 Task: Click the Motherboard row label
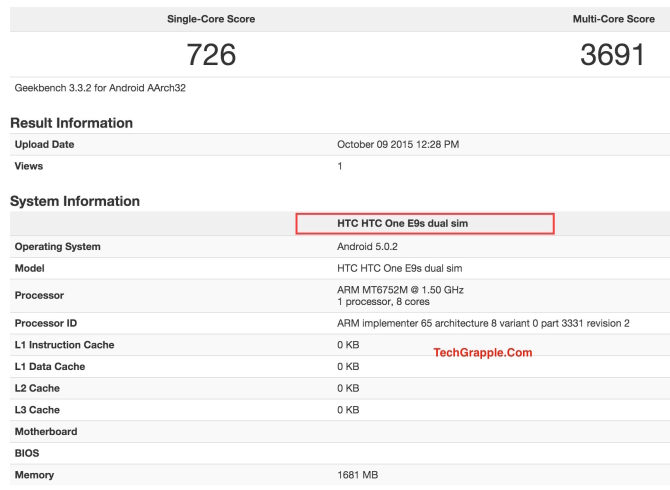pos(46,432)
